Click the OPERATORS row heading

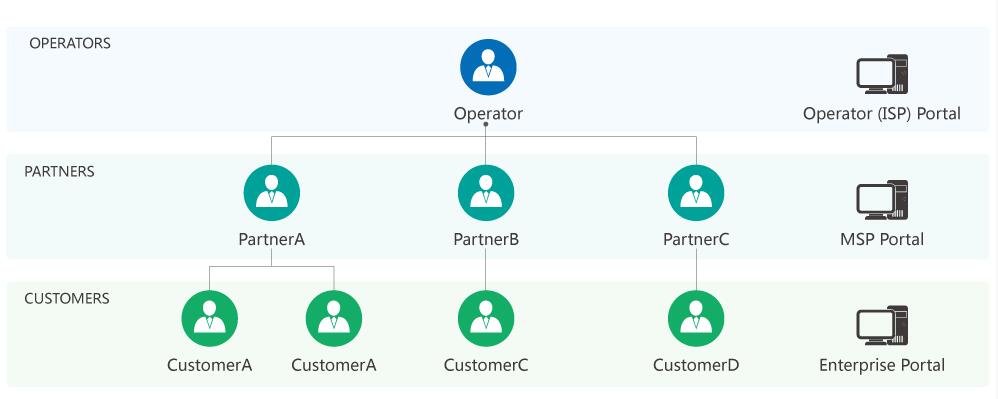[x=70, y=43]
